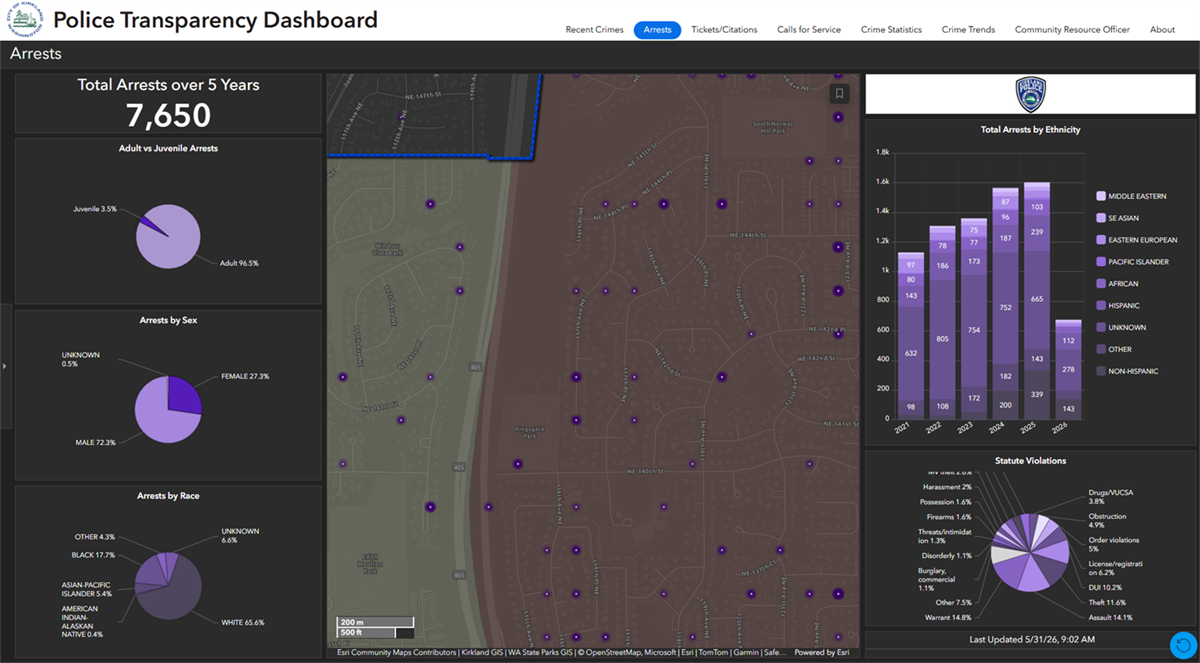Screen dimensions: 1200x663
Task: Click the Last Updated 5/31/26, 9:02 AM text
Action: click(1031, 639)
